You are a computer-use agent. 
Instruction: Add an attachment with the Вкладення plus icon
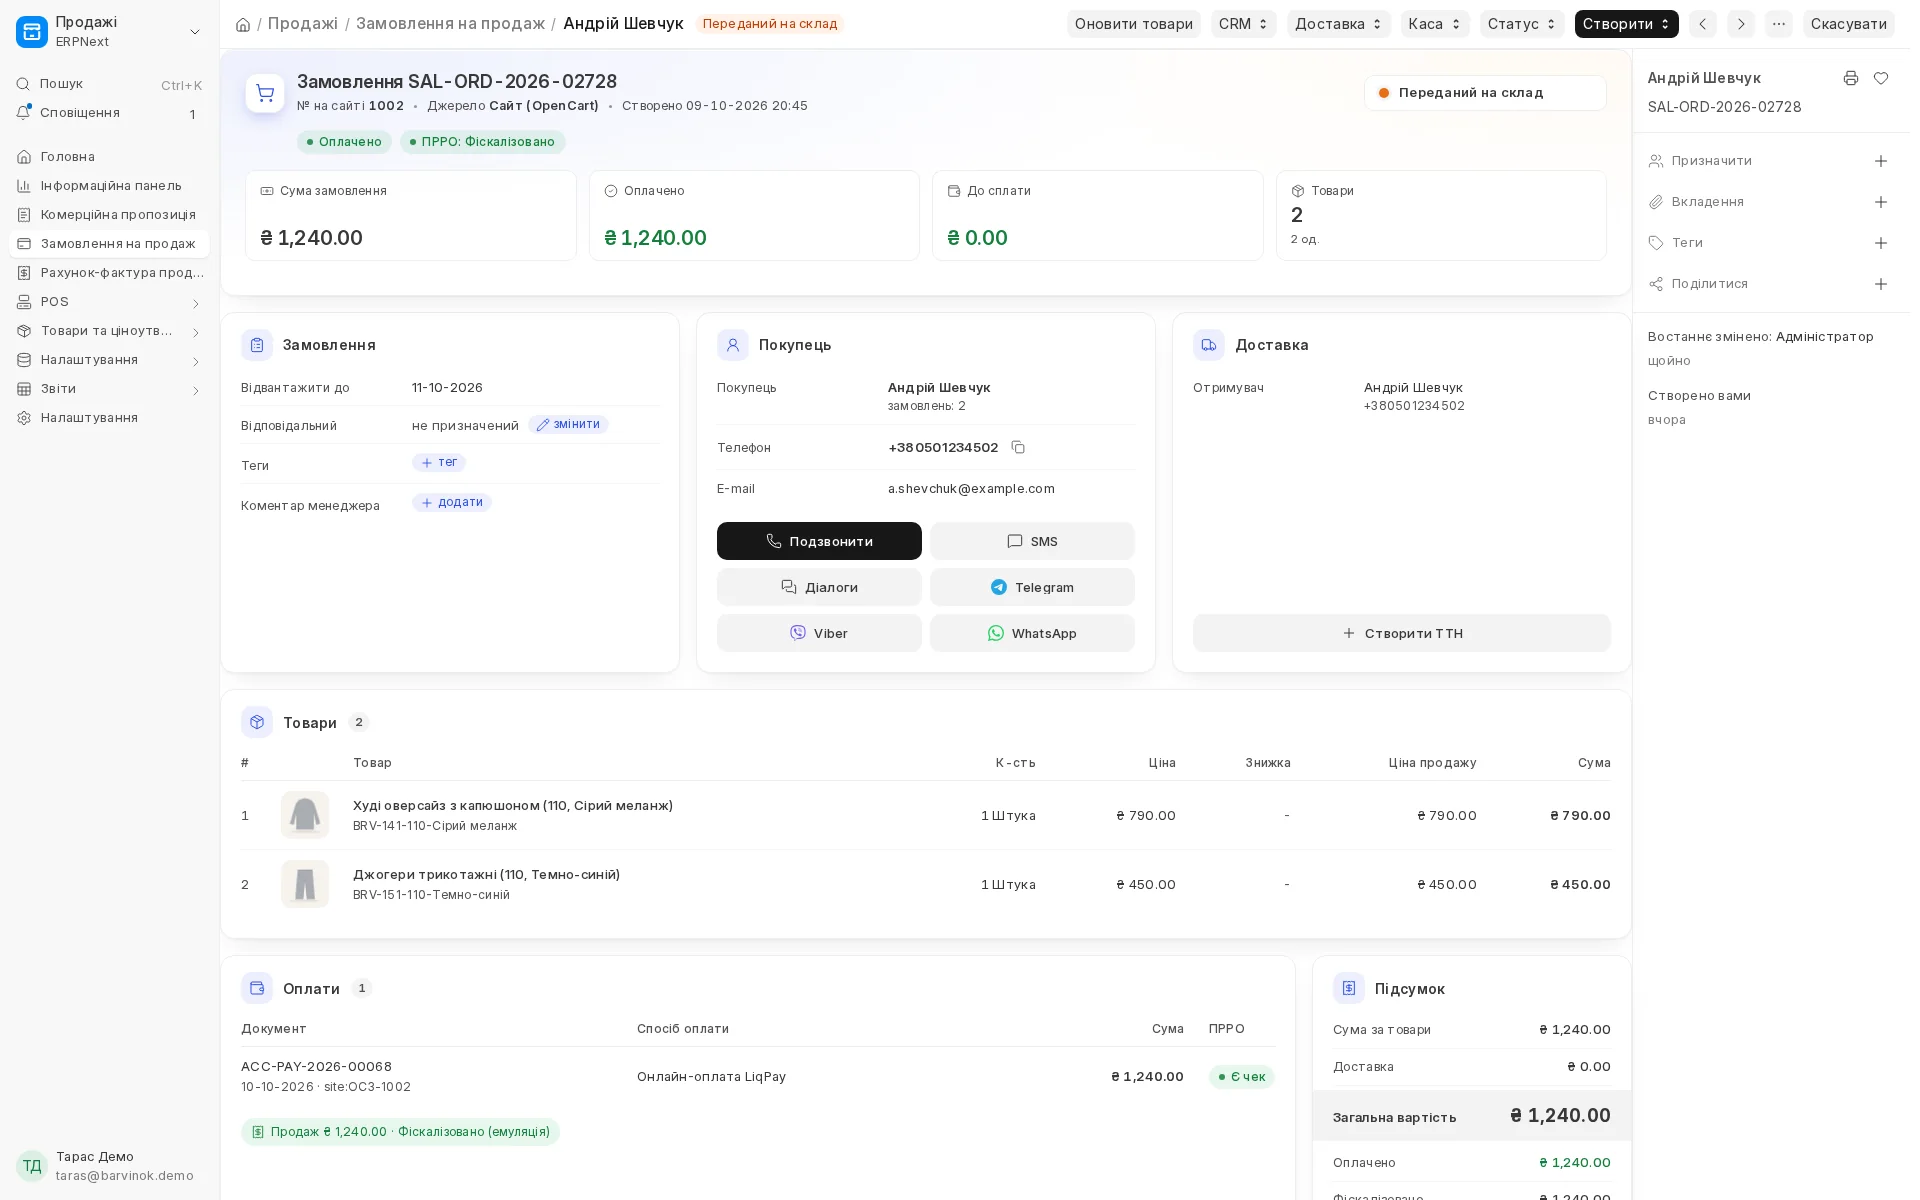[1881, 202]
